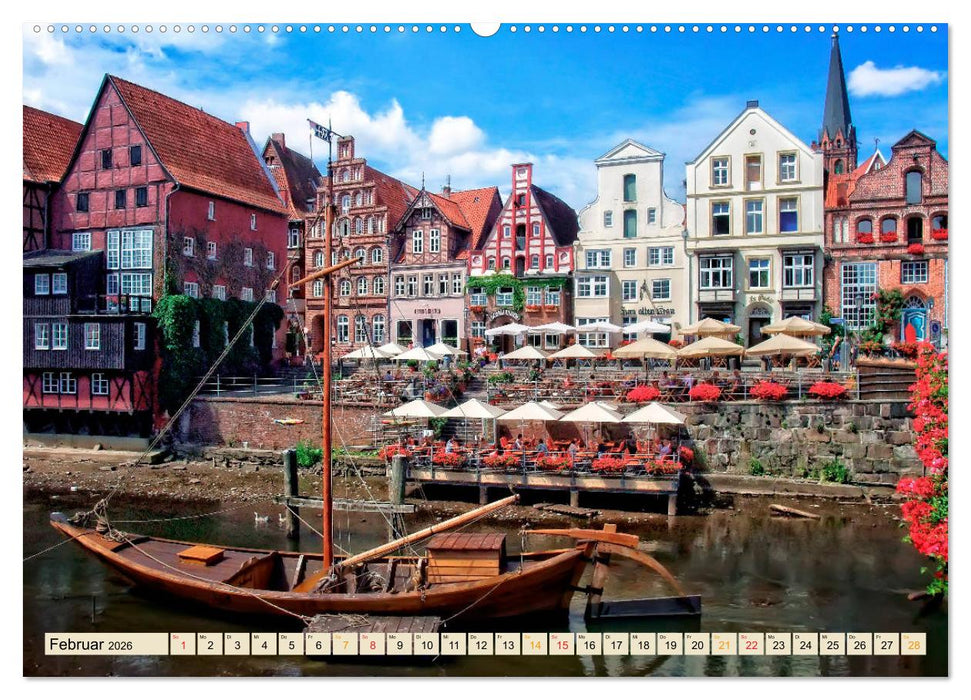Click the year 2026 next to Februar
971x700 pixels.
[119, 647]
